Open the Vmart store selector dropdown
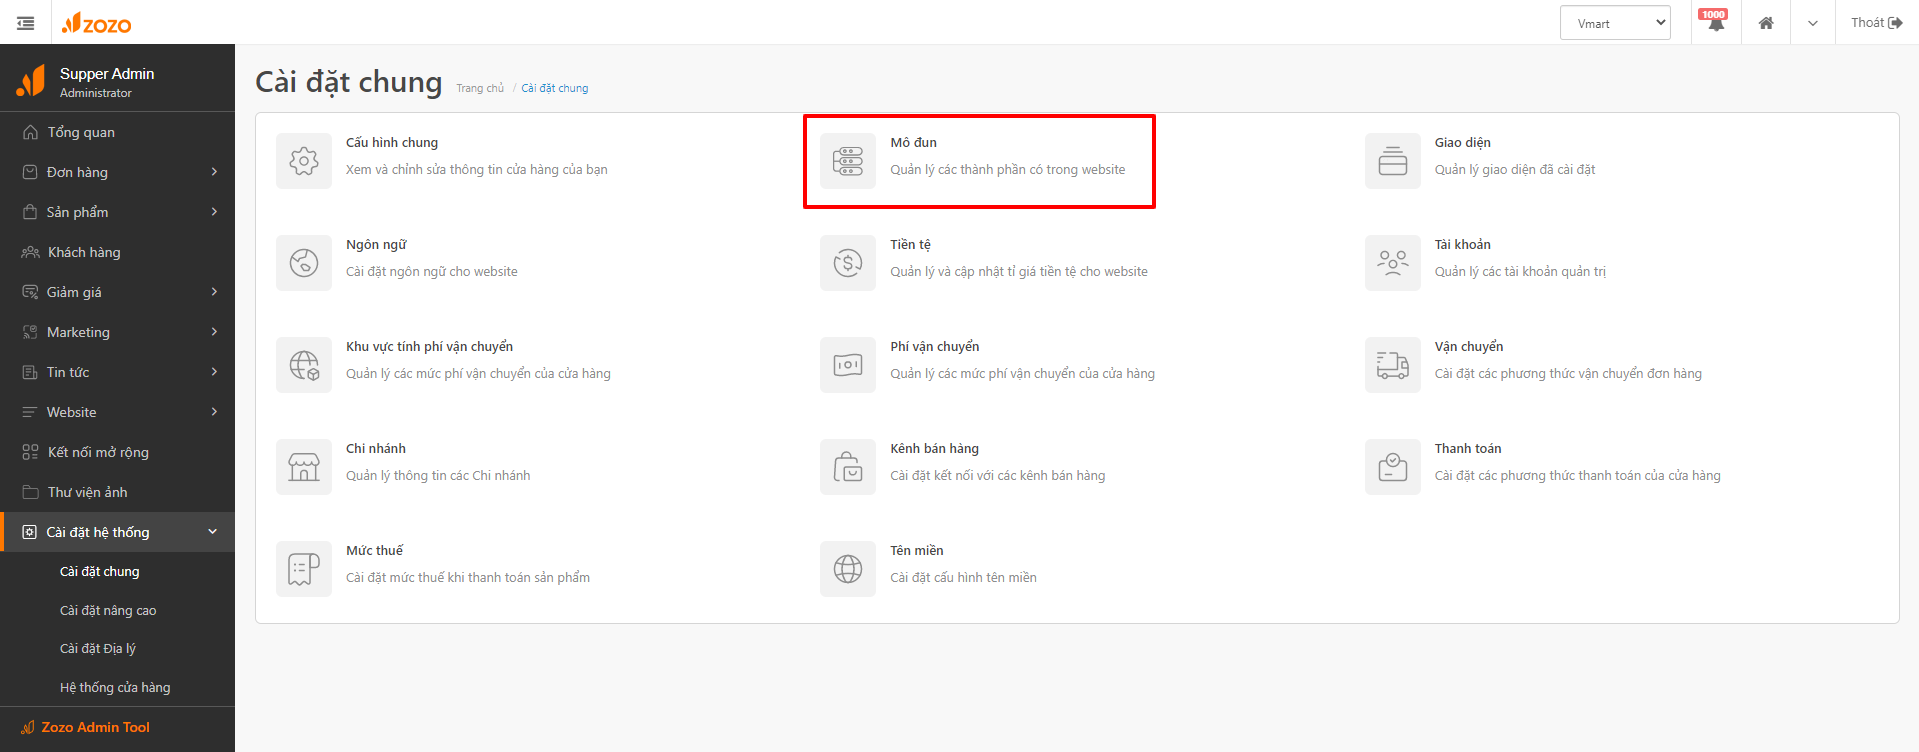The height and width of the screenshot is (752, 1919). pyautogui.click(x=1615, y=23)
